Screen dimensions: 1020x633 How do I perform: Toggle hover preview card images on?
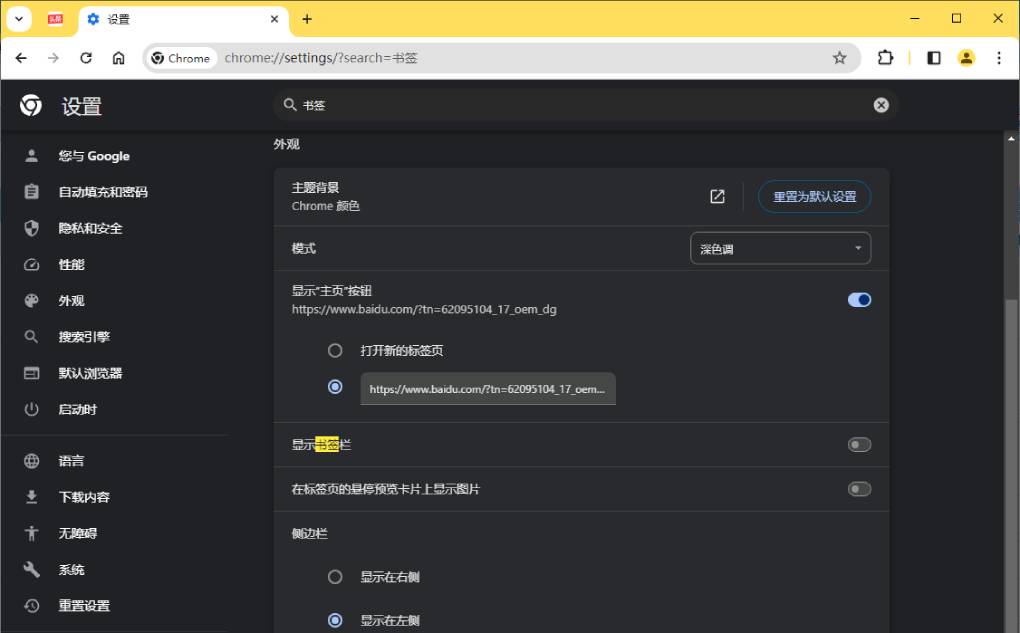[858, 489]
